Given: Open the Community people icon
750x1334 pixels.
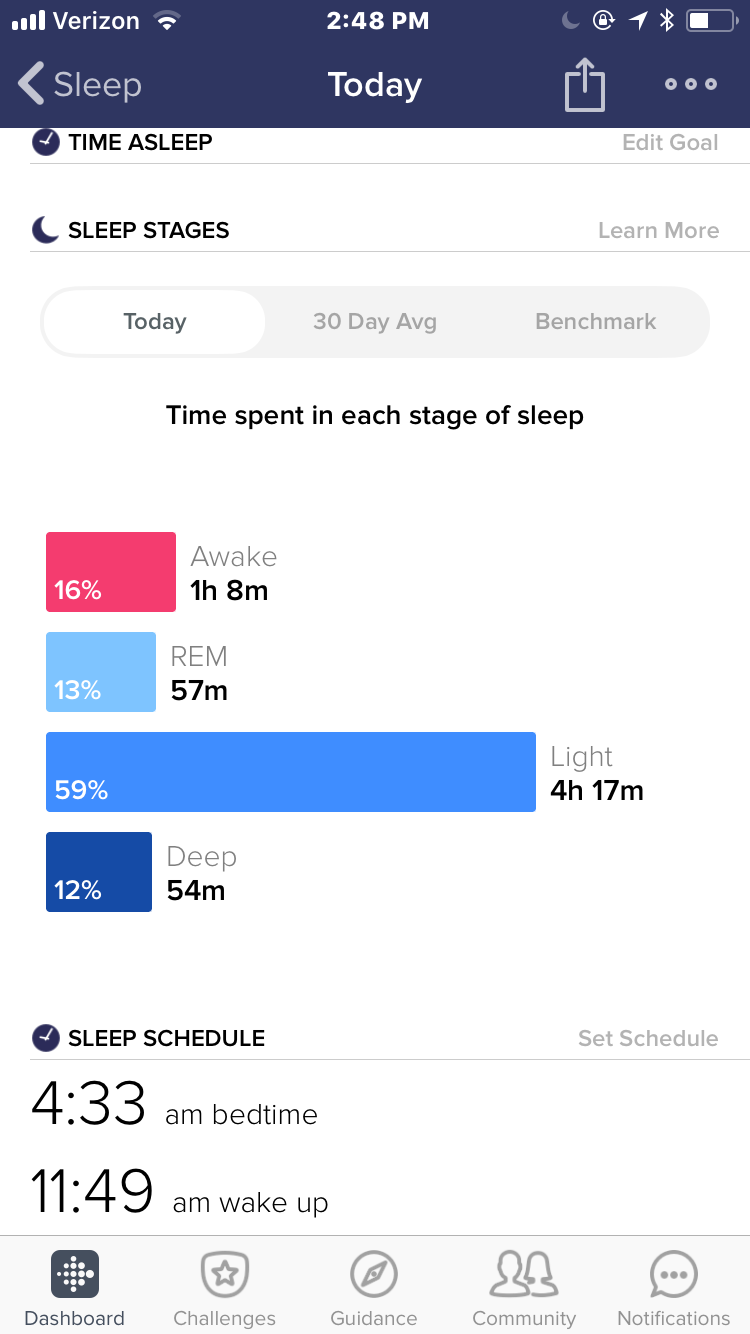Looking at the screenshot, I should point(524,1274).
